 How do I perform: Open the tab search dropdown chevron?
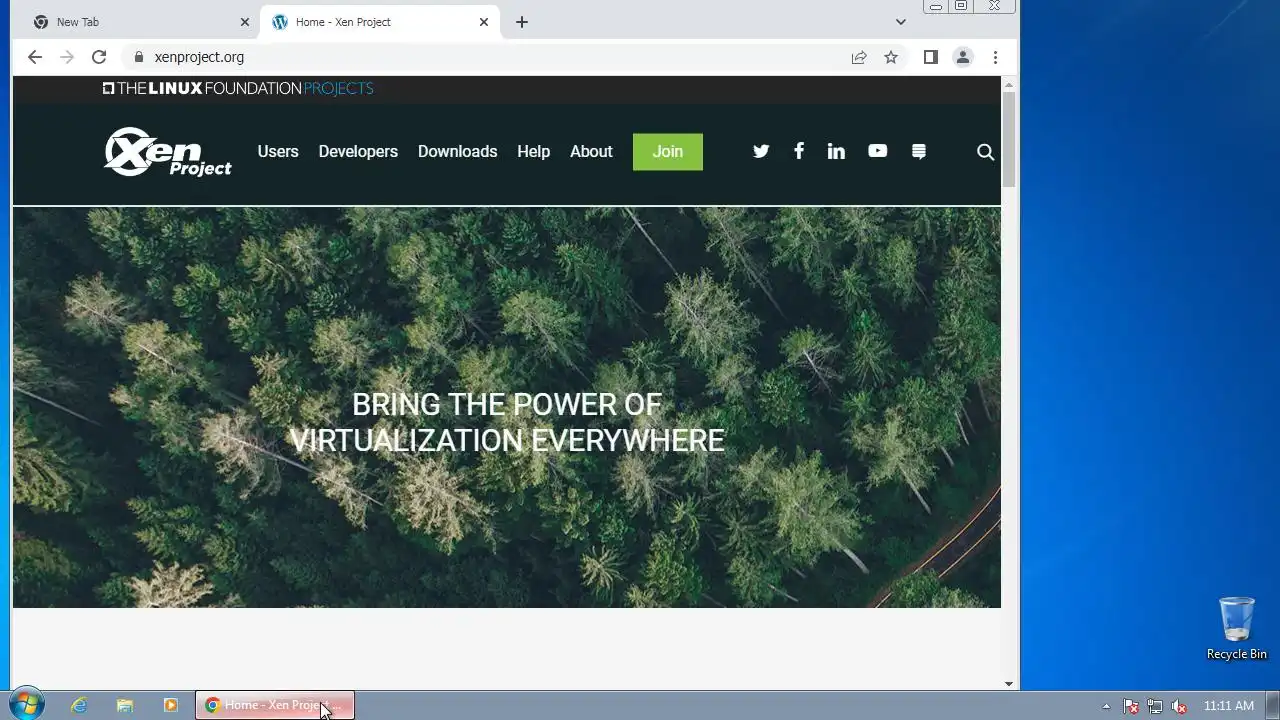[900, 21]
